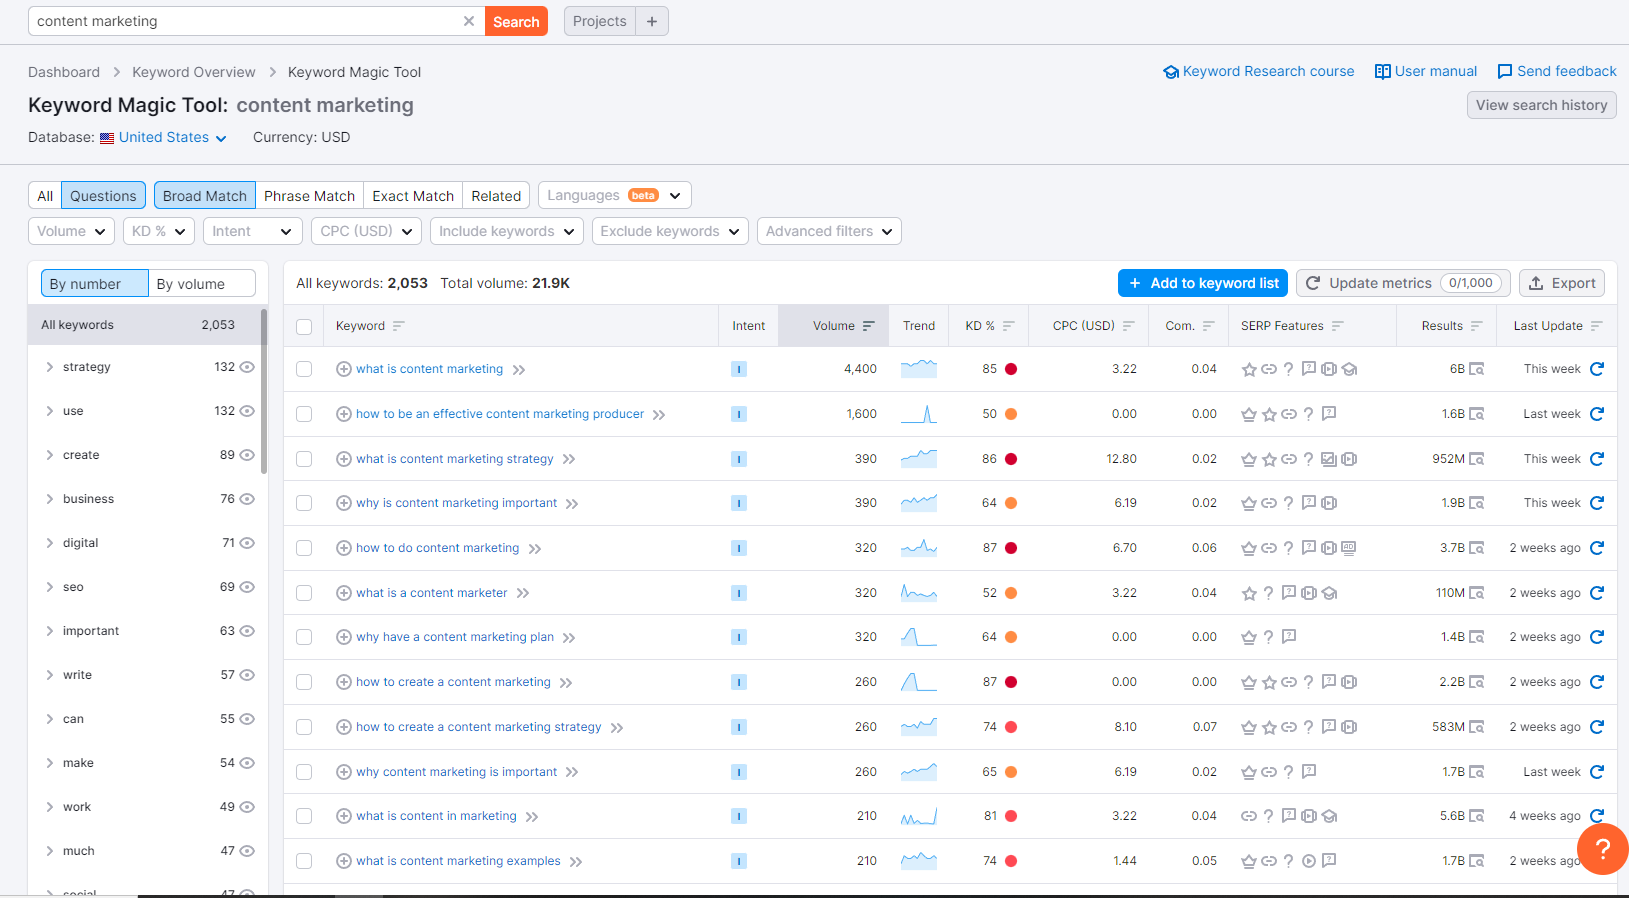
Task: Open View search history
Action: click(x=1541, y=105)
